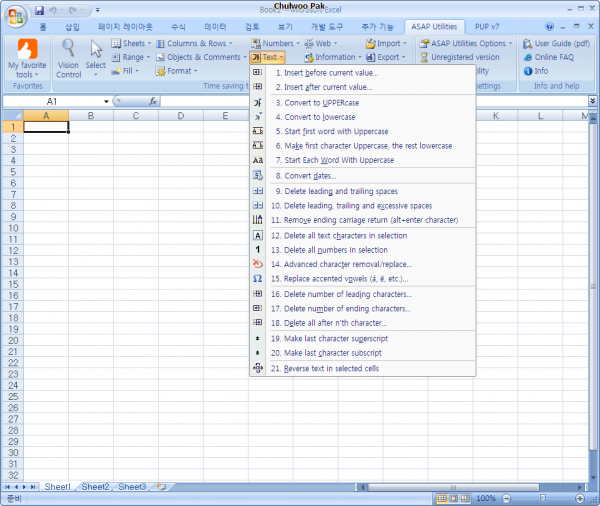Open the Information dropdown
600x506 pixels.
(333, 57)
